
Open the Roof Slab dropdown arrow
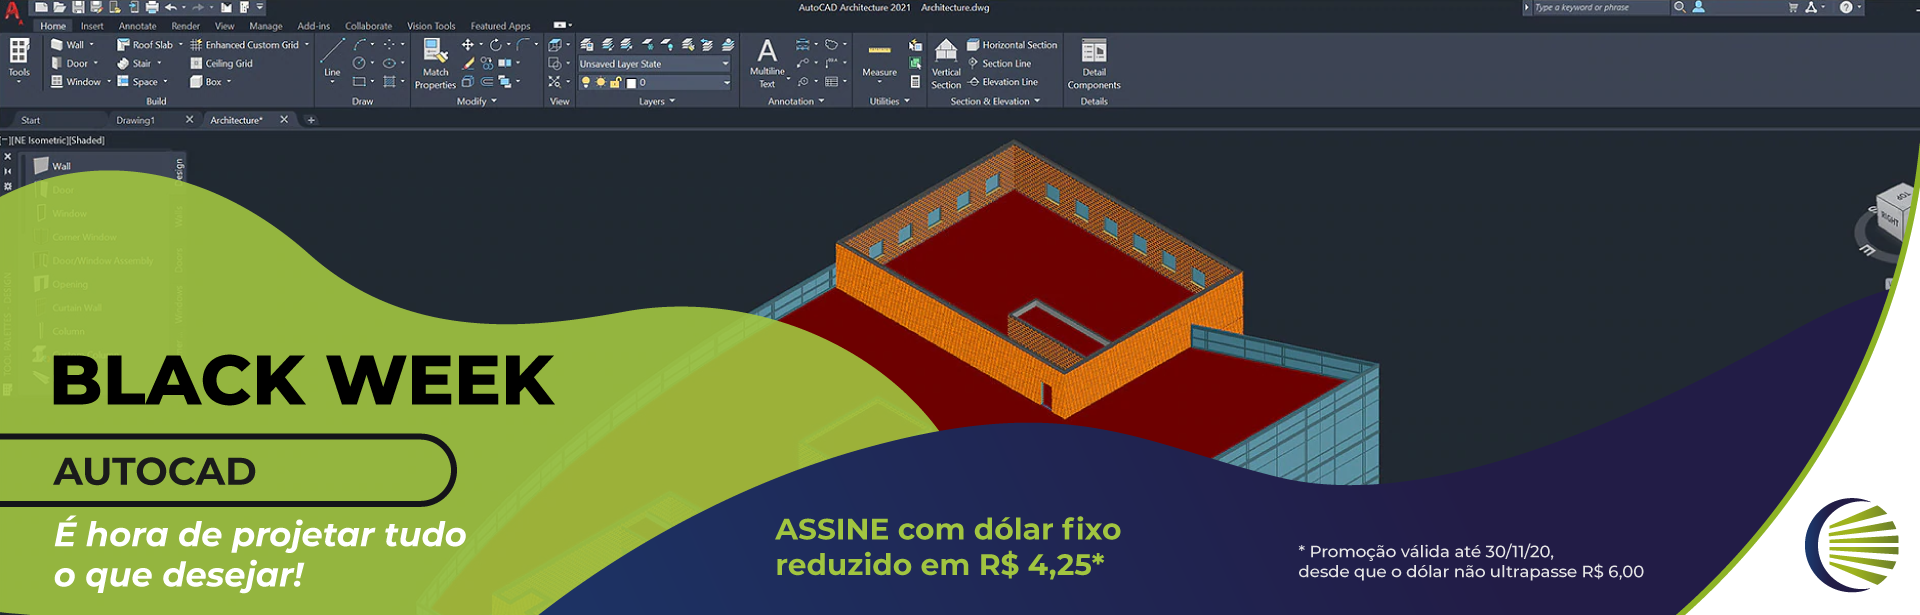pos(181,45)
